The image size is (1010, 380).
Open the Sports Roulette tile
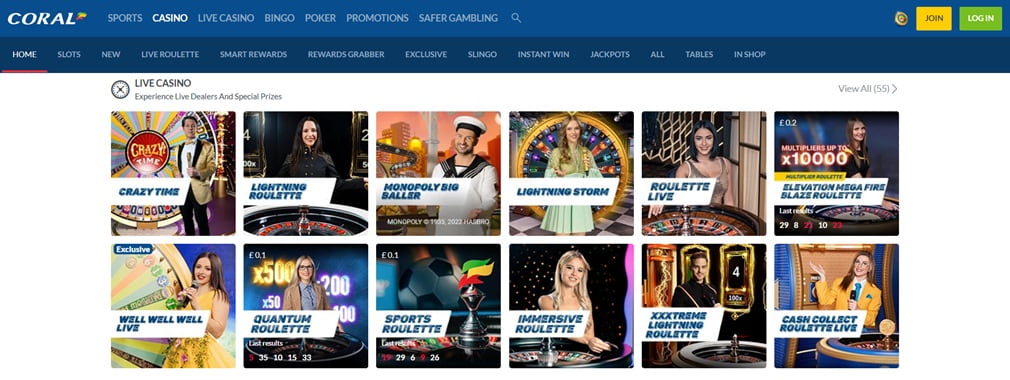[x=439, y=306]
